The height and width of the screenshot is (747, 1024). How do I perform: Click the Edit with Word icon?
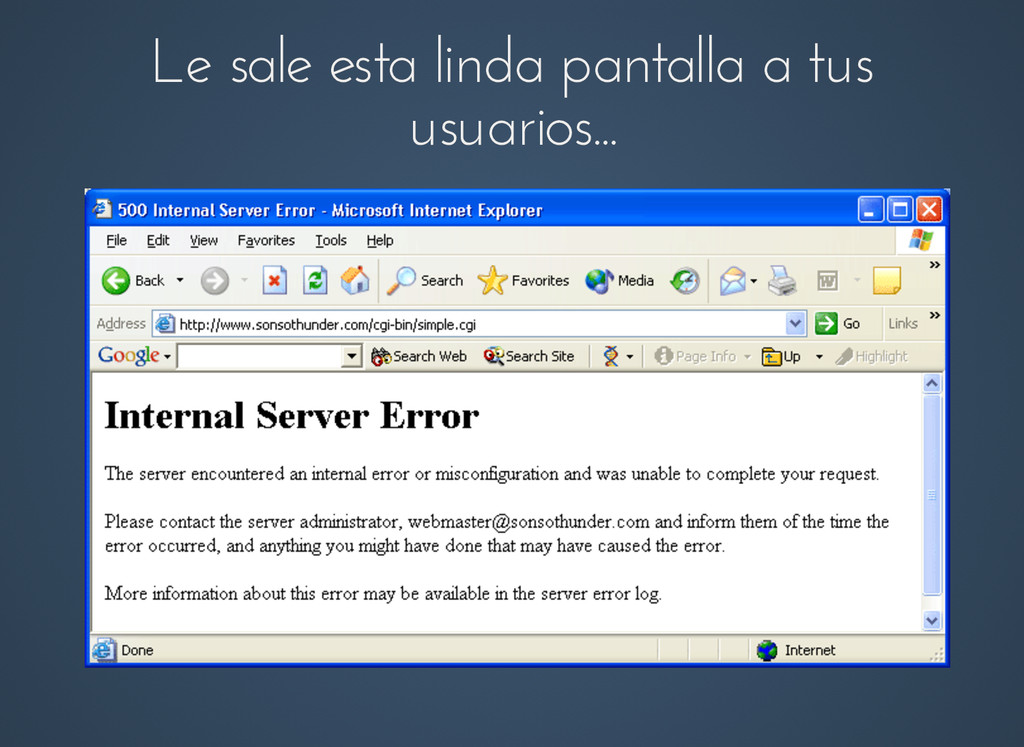coord(827,281)
